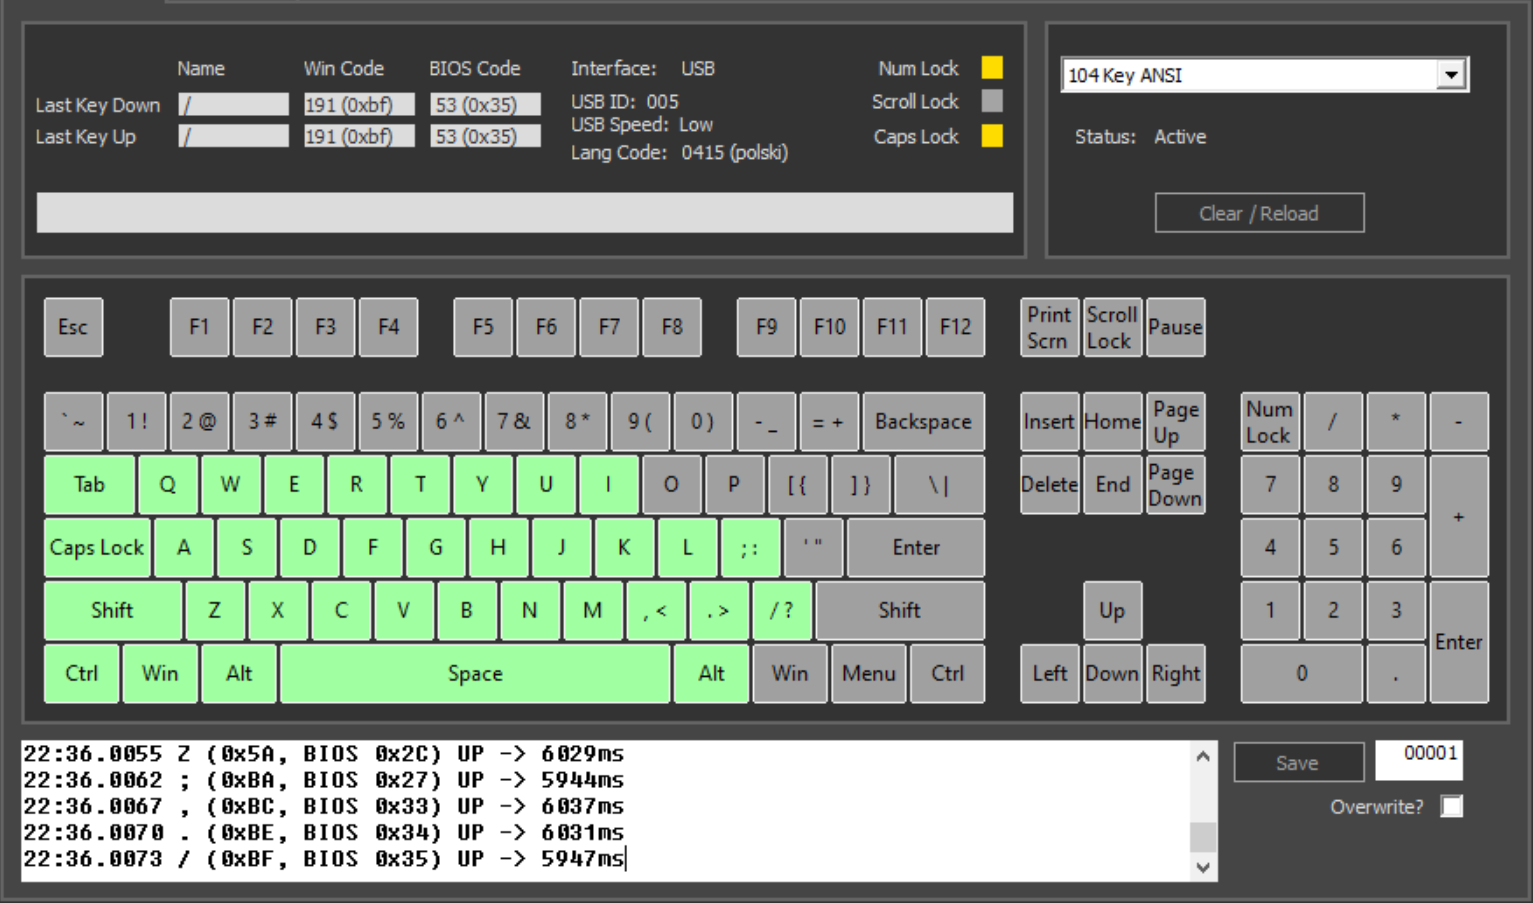The image size is (1533, 903).
Task: Click the gray Scroll Lock indicator
Action: click(992, 101)
